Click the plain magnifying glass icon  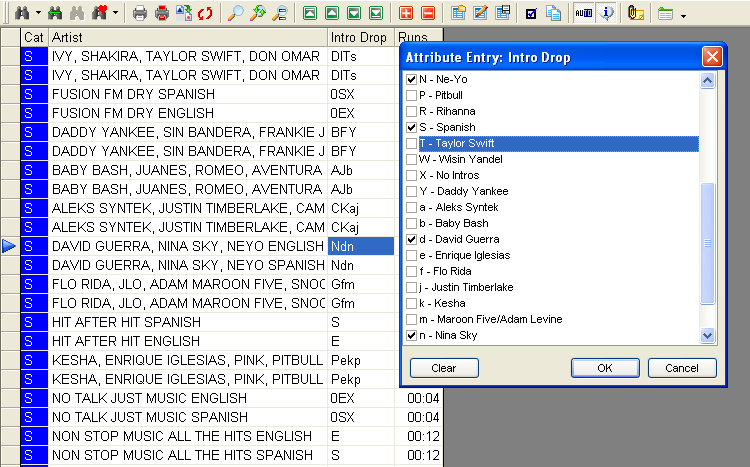[235, 13]
